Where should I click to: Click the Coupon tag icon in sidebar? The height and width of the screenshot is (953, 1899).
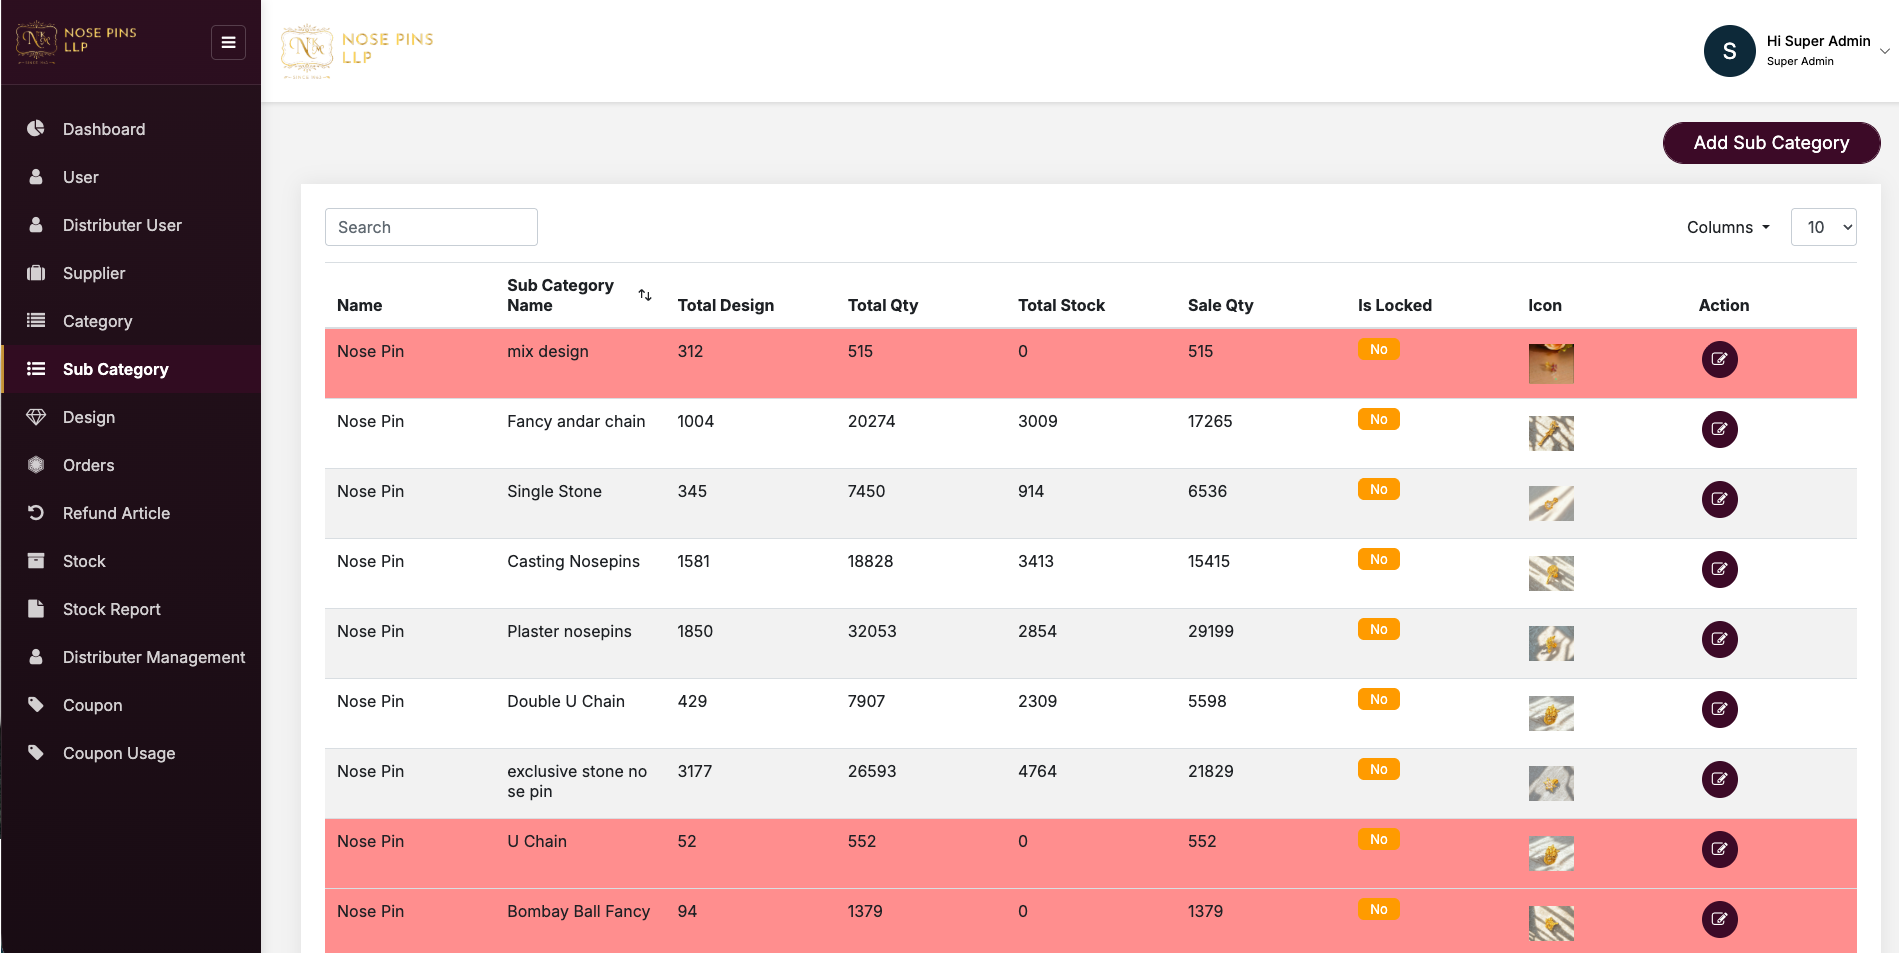coord(36,705)
